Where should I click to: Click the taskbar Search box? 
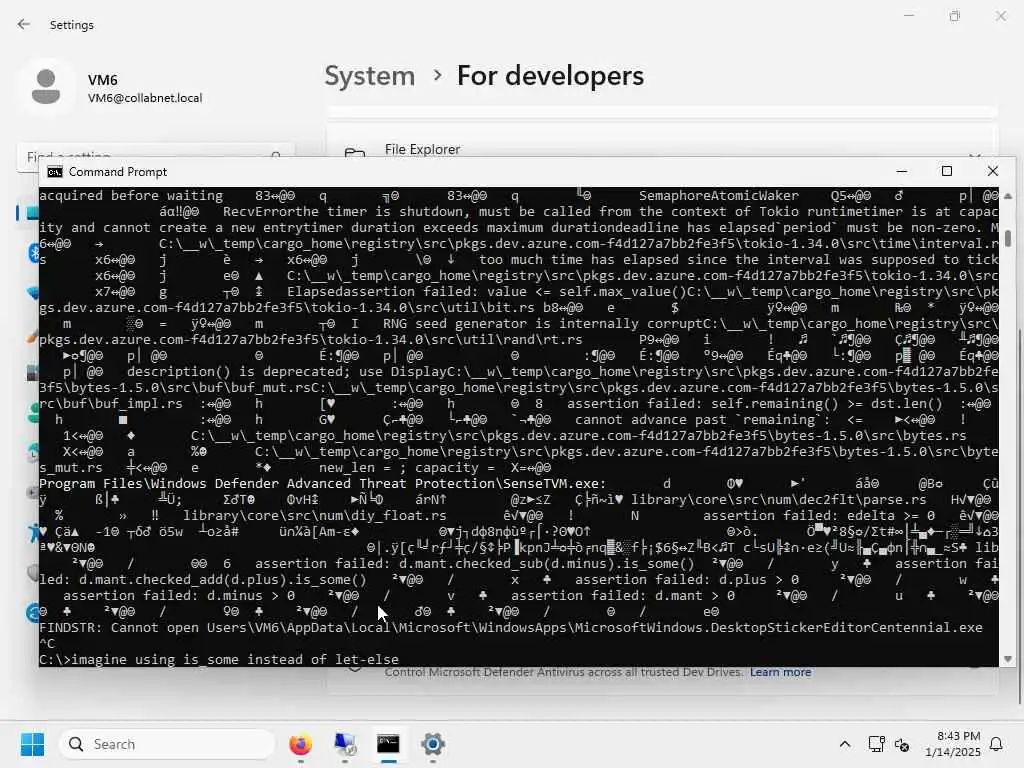tap(167, 744)
